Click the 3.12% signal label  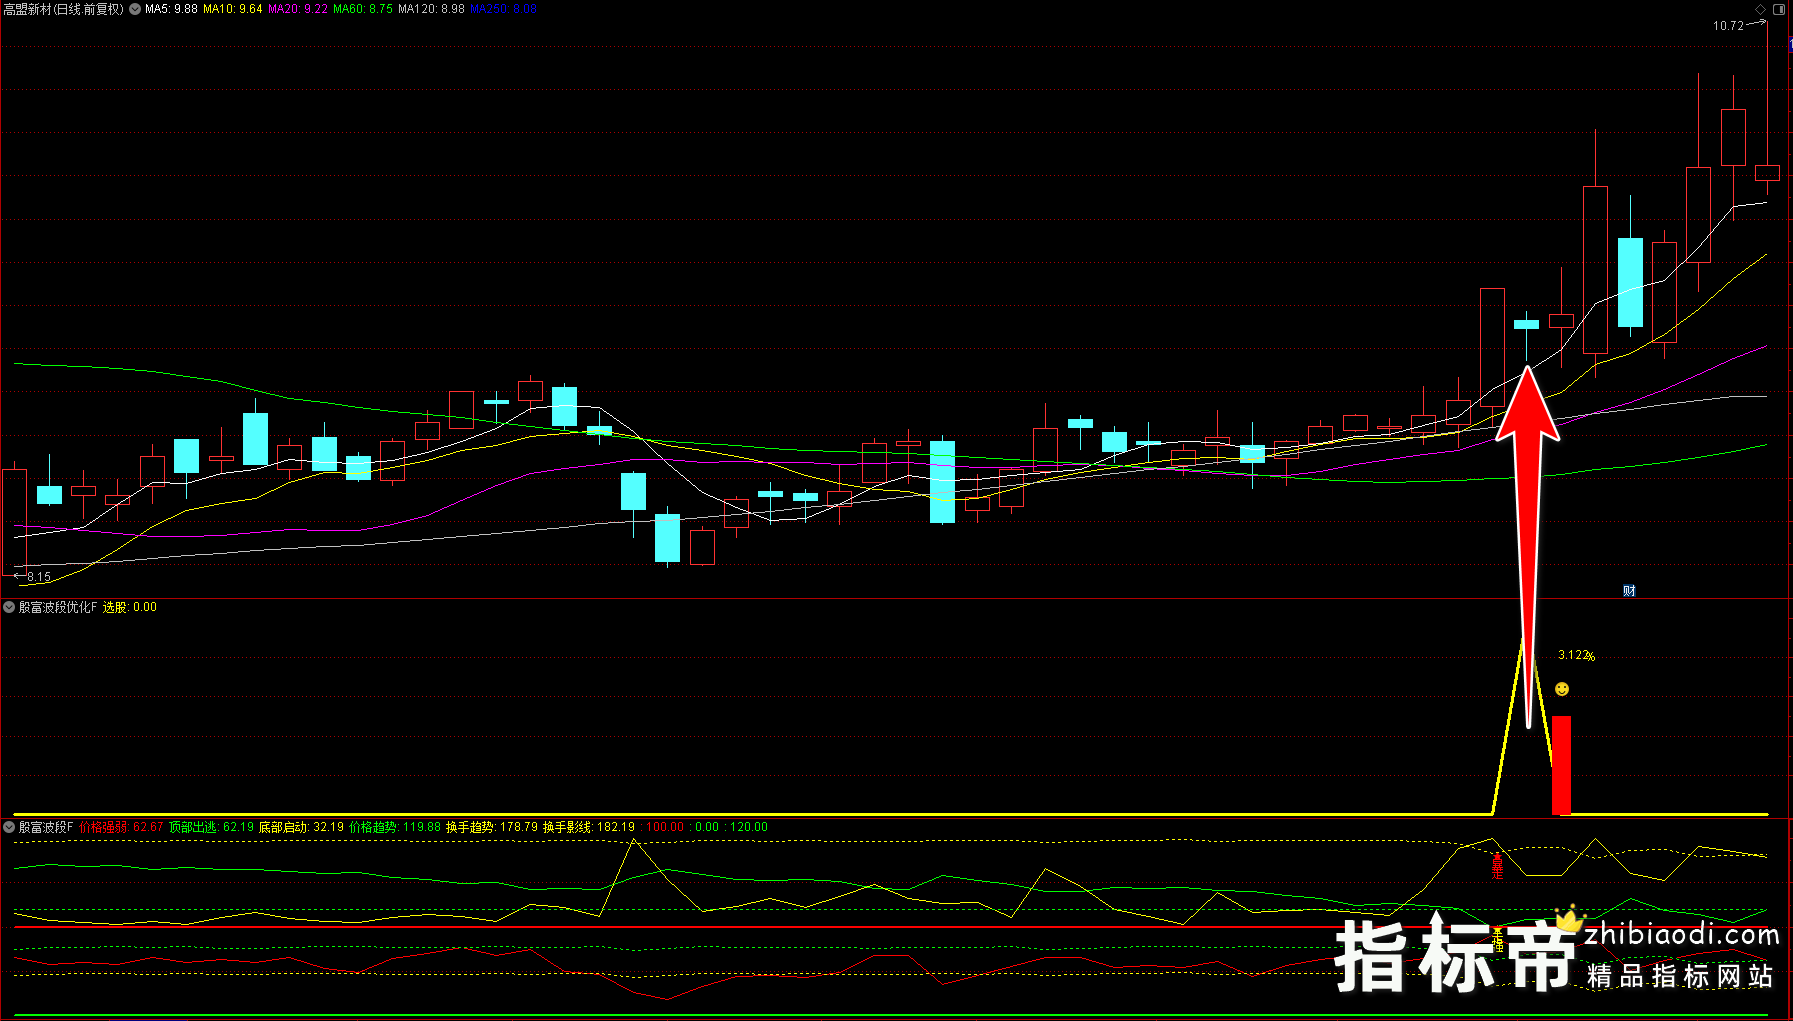click(1576, 656)
